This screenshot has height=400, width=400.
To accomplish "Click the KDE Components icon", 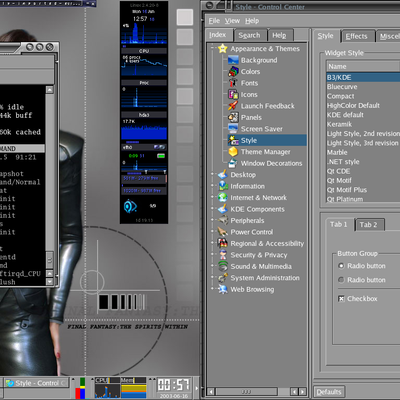I will coord(223,209).
